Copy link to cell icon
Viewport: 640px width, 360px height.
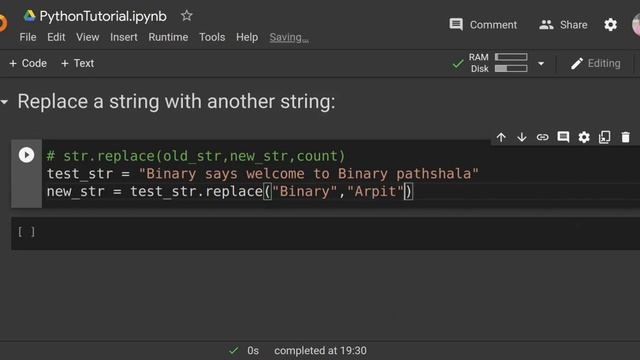click(x=542, y=137)
